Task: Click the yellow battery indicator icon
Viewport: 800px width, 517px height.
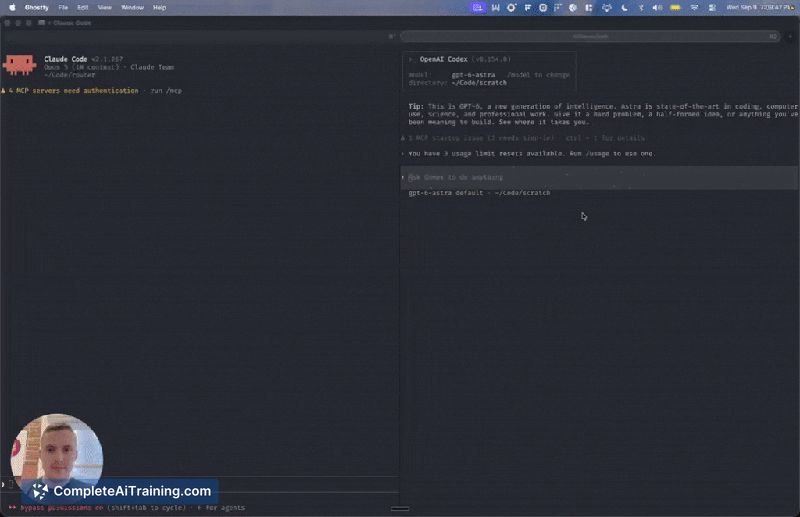Action: (x=676, y=8)
